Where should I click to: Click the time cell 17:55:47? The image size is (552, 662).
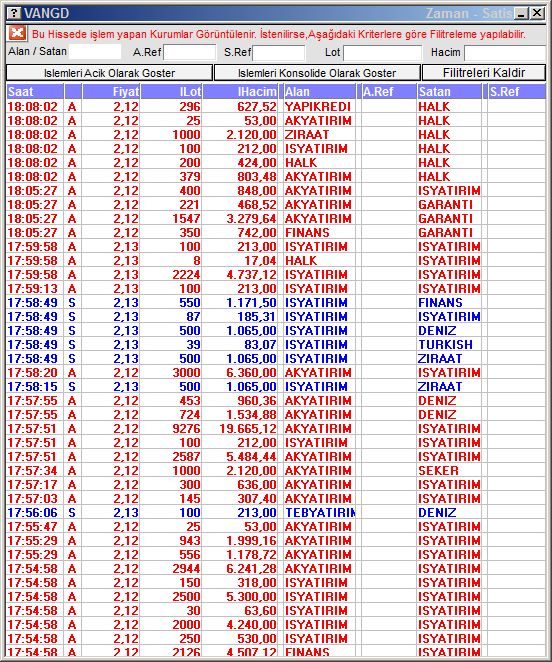pos(35,526)
